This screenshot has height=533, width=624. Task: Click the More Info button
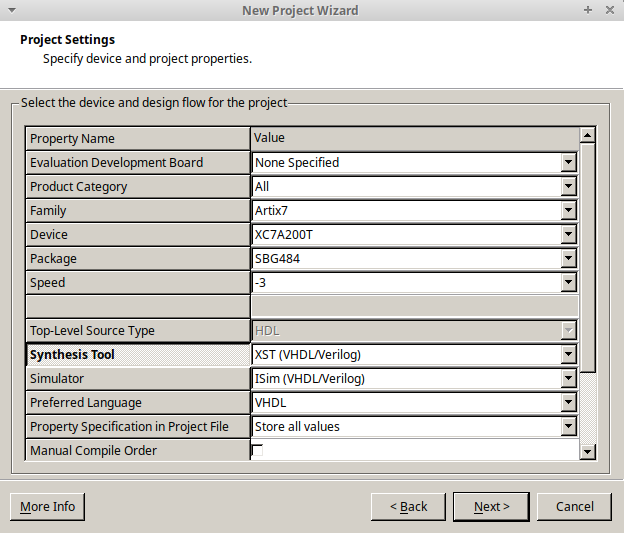click(47, 507)
